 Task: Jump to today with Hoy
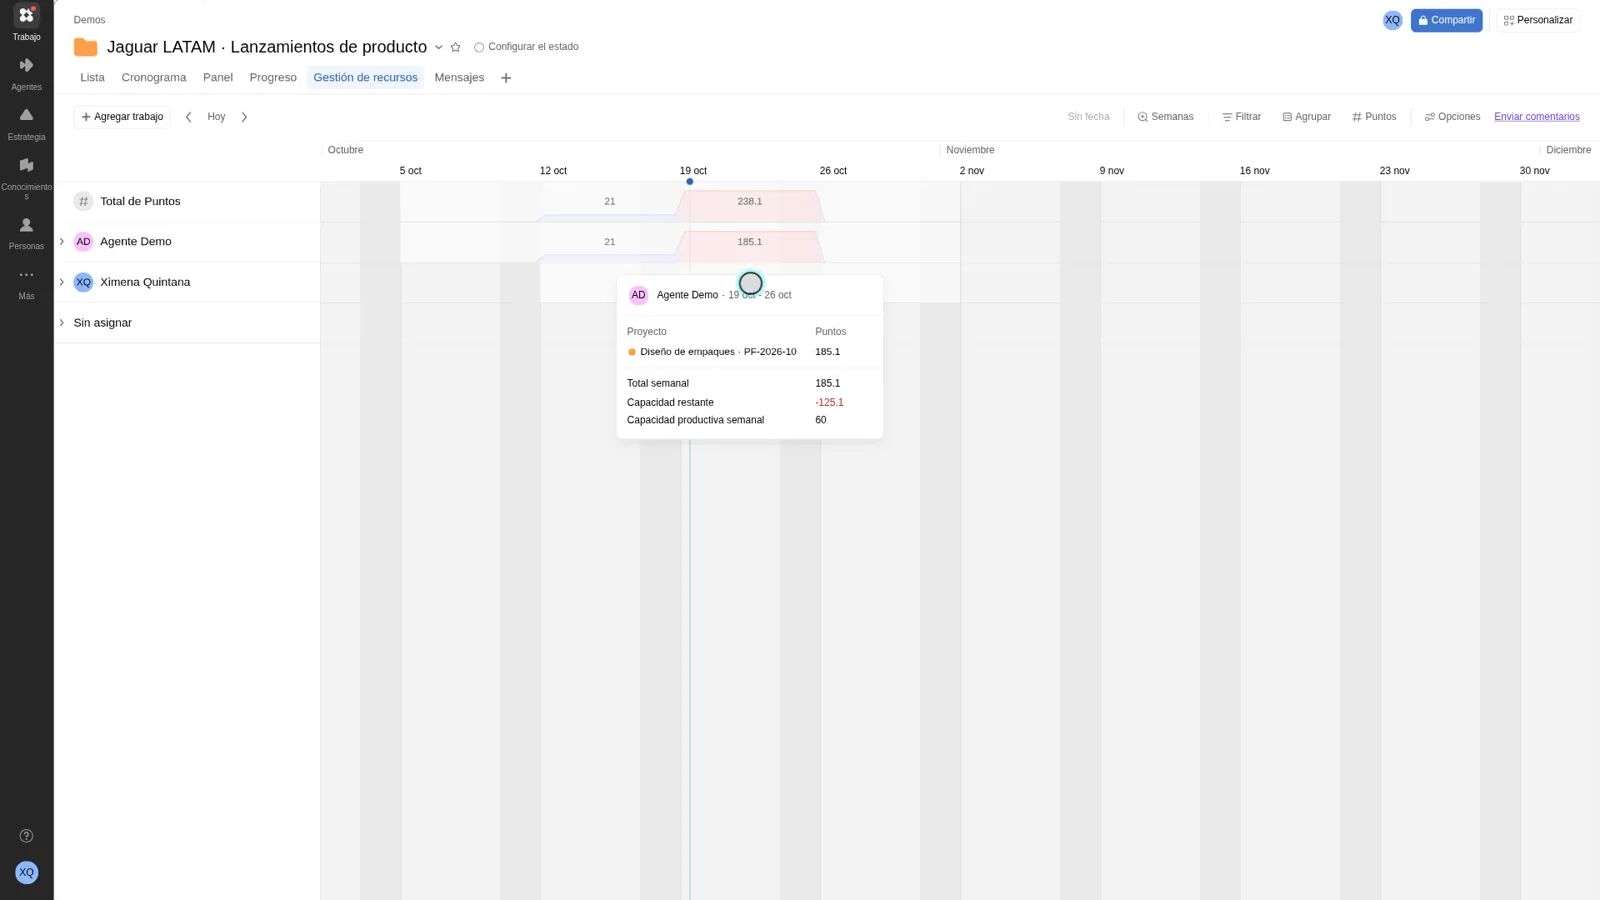(x=216, y=117)
